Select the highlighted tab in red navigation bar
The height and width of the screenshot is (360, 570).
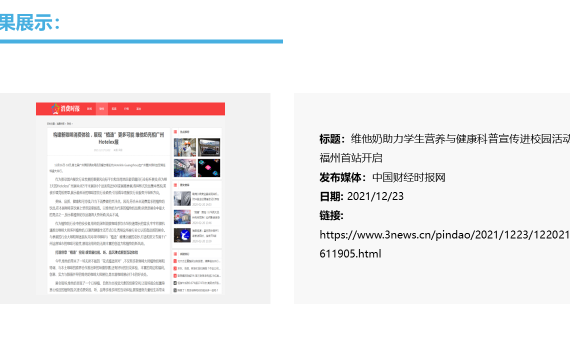point(102,109)
